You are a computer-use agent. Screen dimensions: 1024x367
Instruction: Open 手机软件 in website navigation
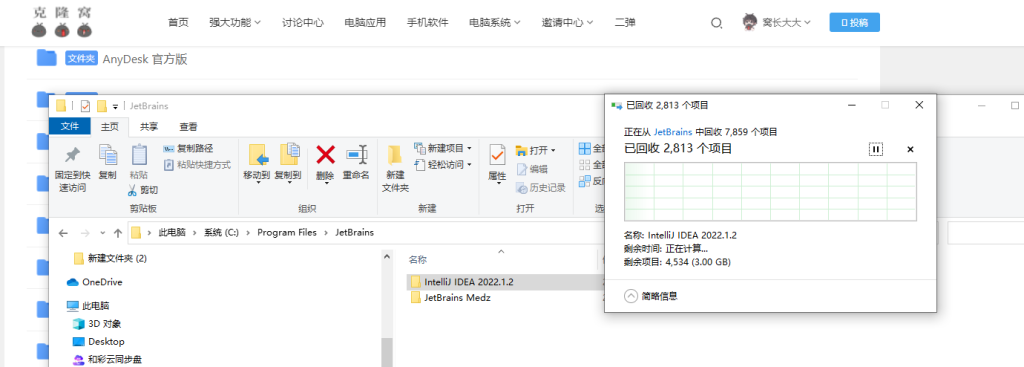click(427, 23)
